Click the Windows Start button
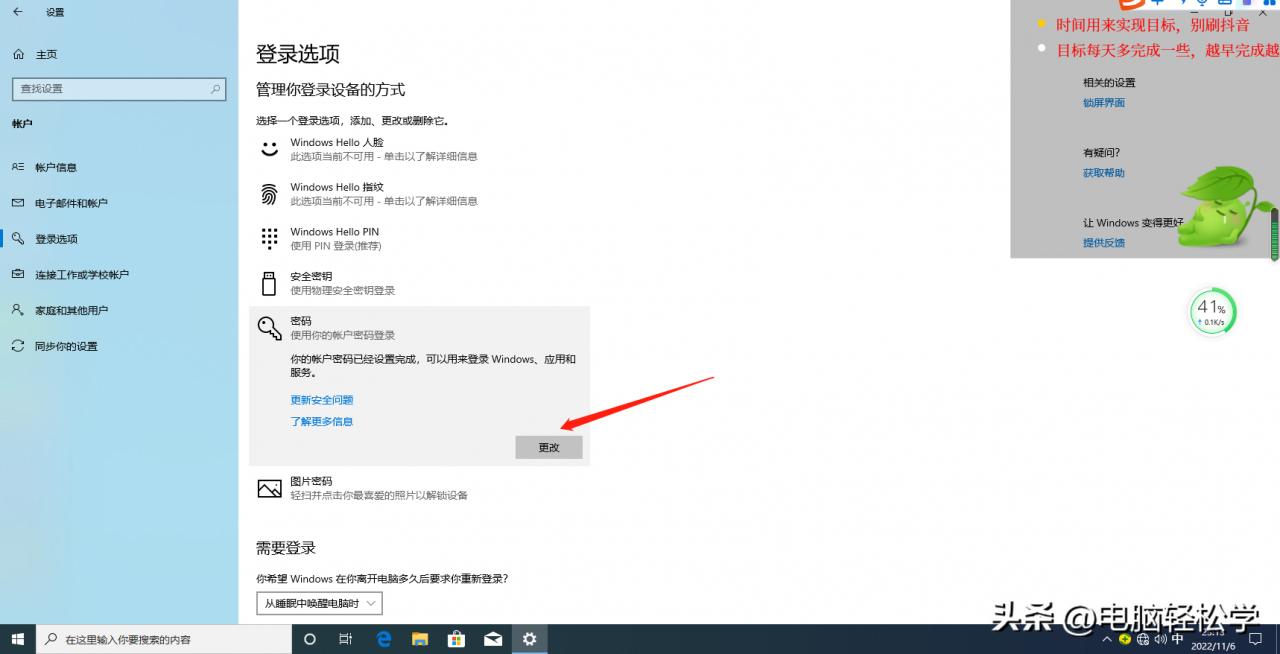Image resolution: width=1280 pixels, height=654 pixels. click(17, 639)
